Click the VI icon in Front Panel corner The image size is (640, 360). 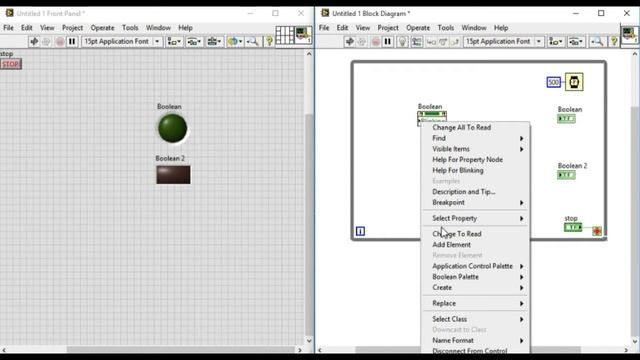[x=304, y=35]
